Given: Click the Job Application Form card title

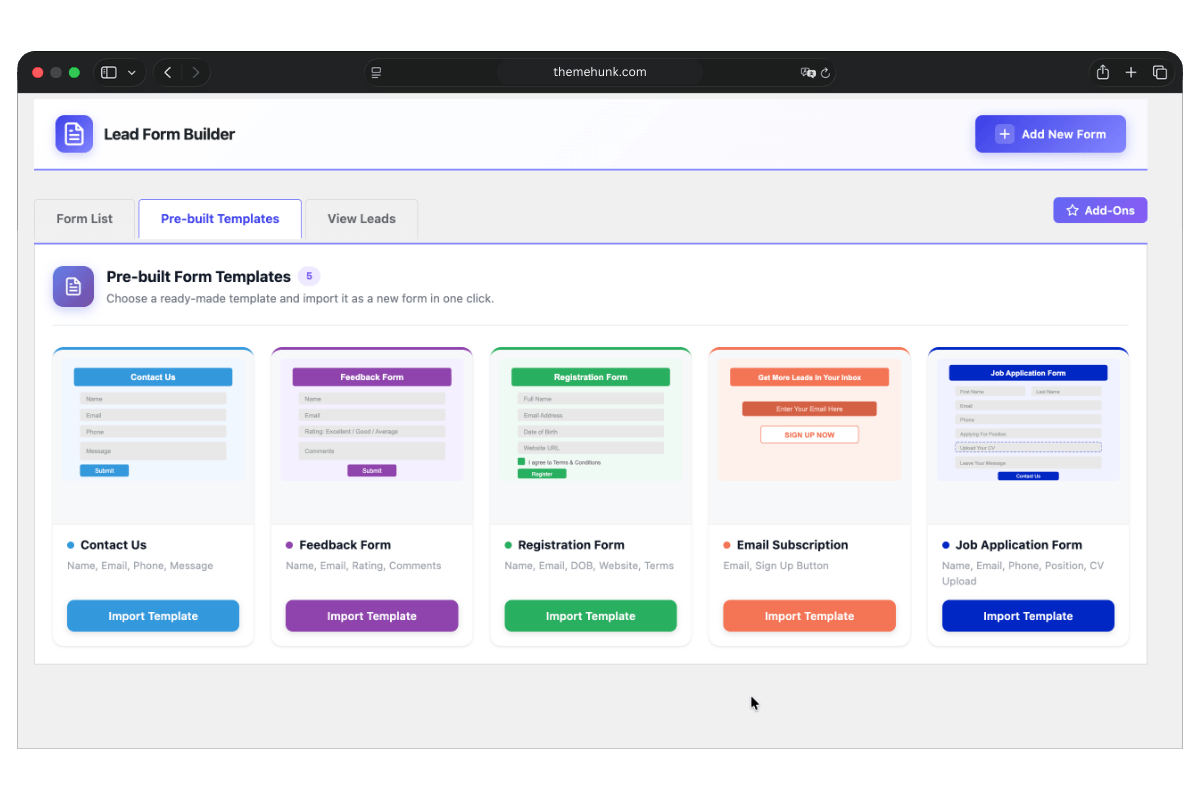Looking at the screenshot, I should (1019, 545).
